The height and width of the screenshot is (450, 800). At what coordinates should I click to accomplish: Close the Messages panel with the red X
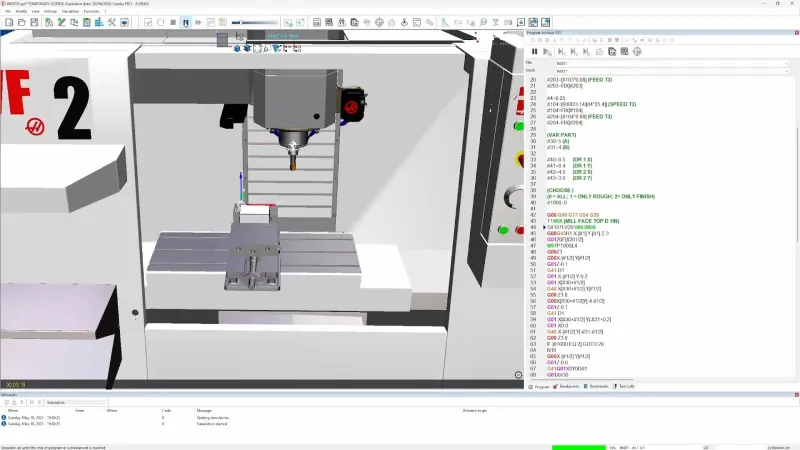pyautogui.click(x=796, y=395)
